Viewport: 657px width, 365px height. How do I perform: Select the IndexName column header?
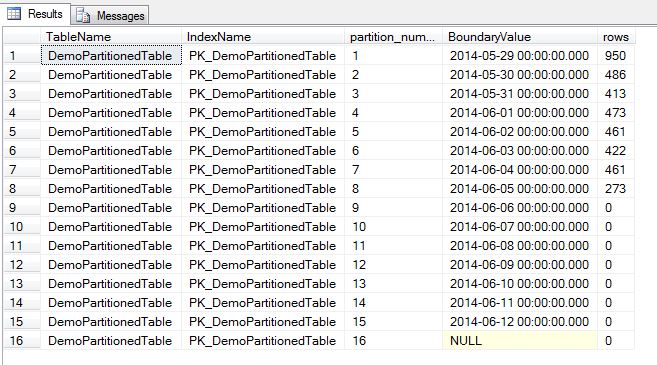point(263,37)
